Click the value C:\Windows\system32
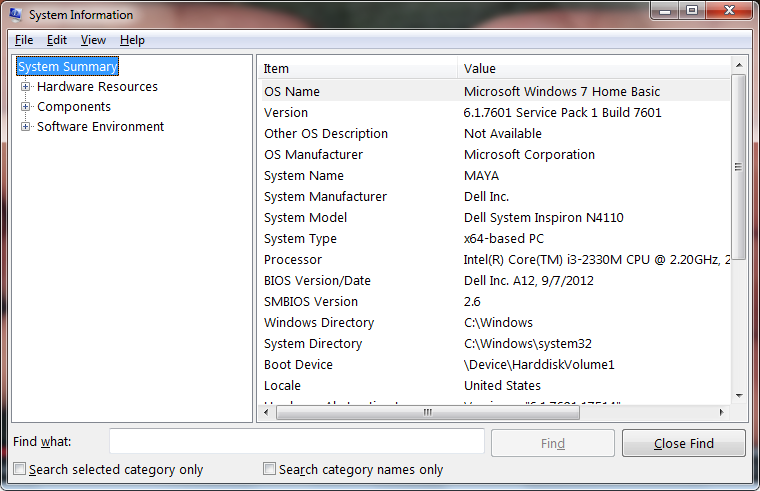The image size is (760, 491). (x=527, y=344)
